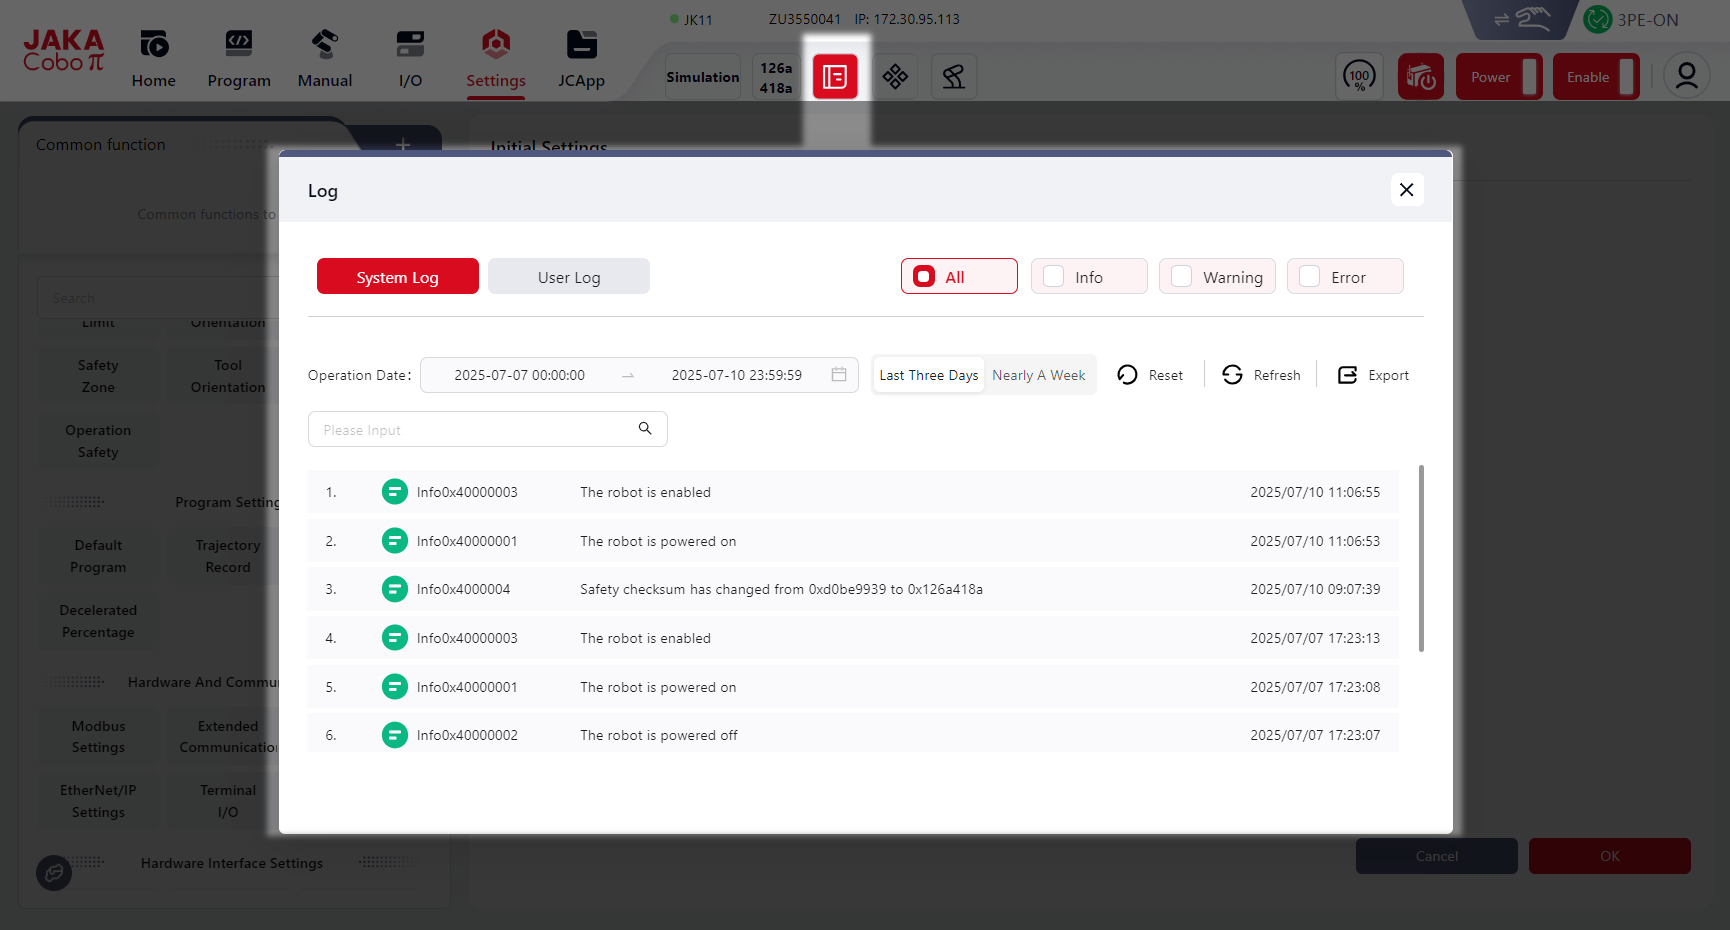Open the coordinate system icon next to Log
The height and width of the screenshot is (930, 1730).
(895, 77)
